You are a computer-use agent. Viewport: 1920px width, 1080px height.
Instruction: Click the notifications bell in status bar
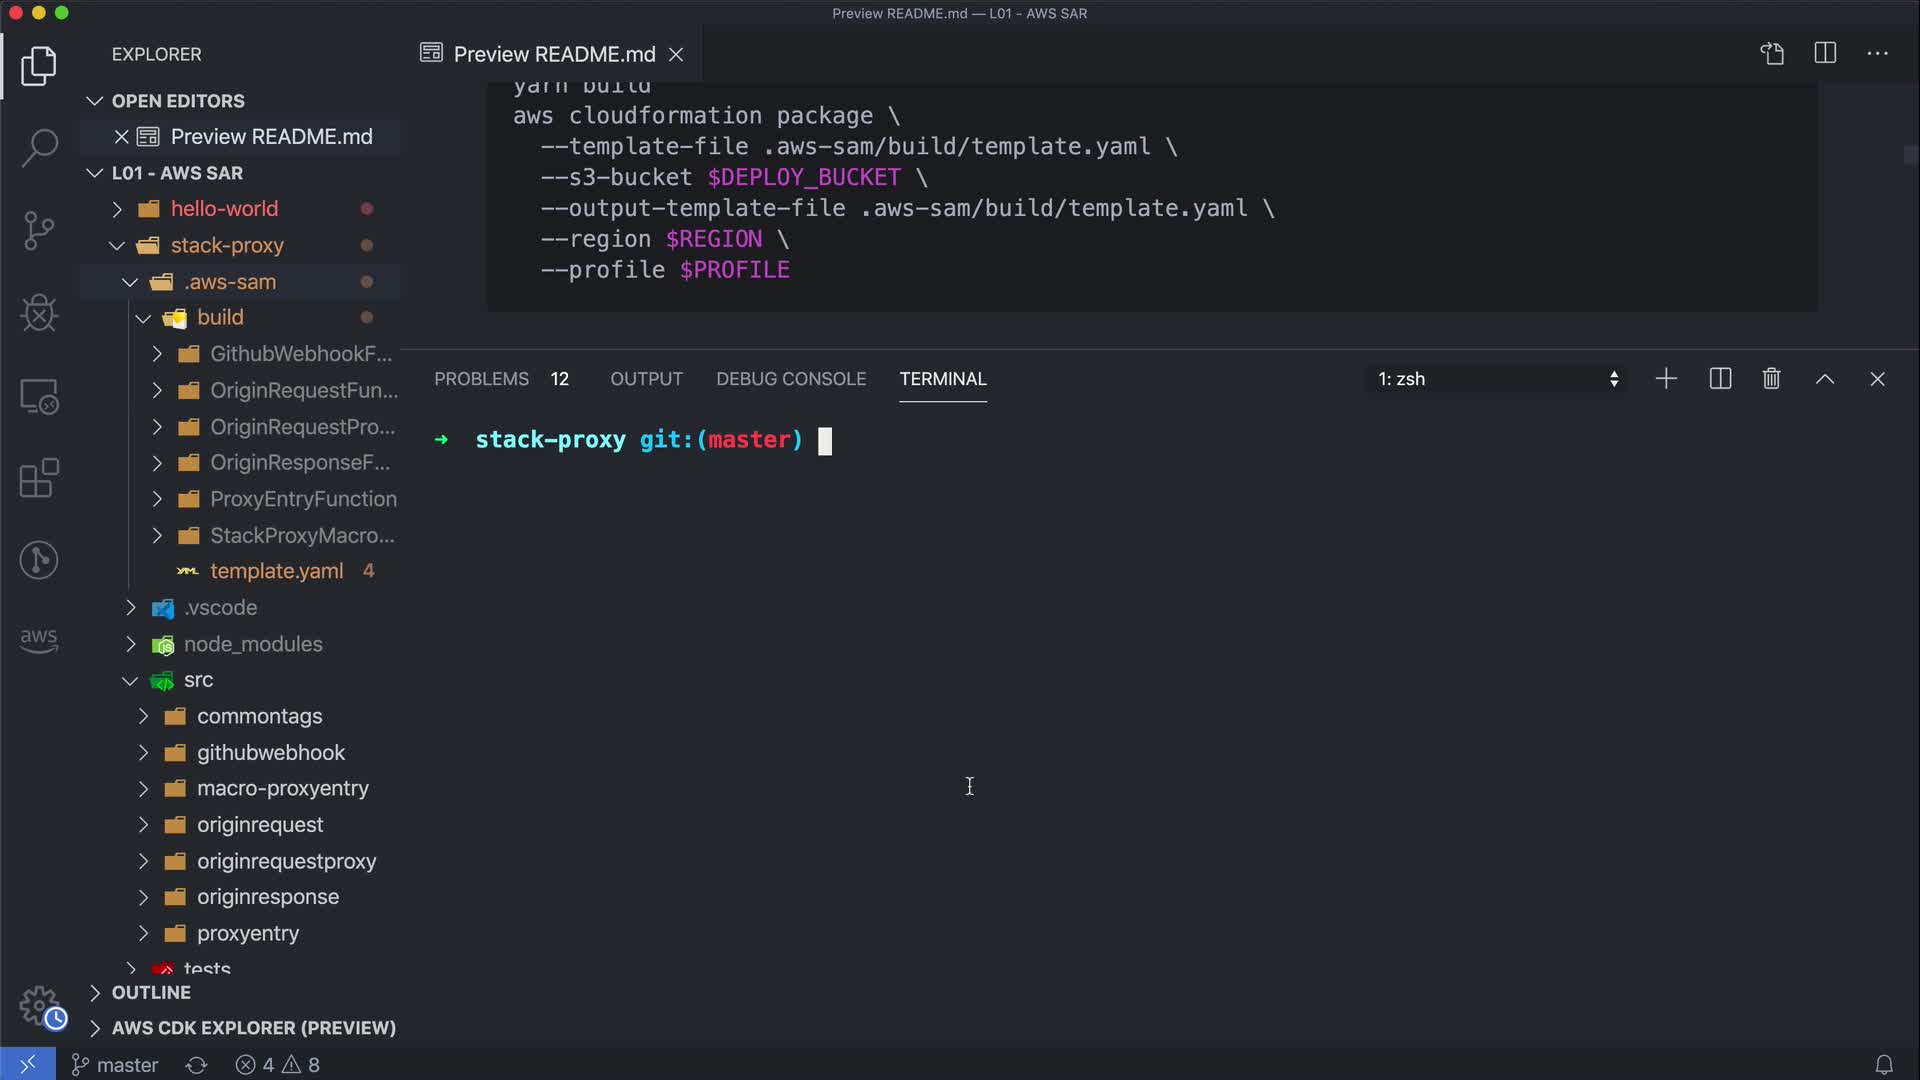point(1883,1065)
